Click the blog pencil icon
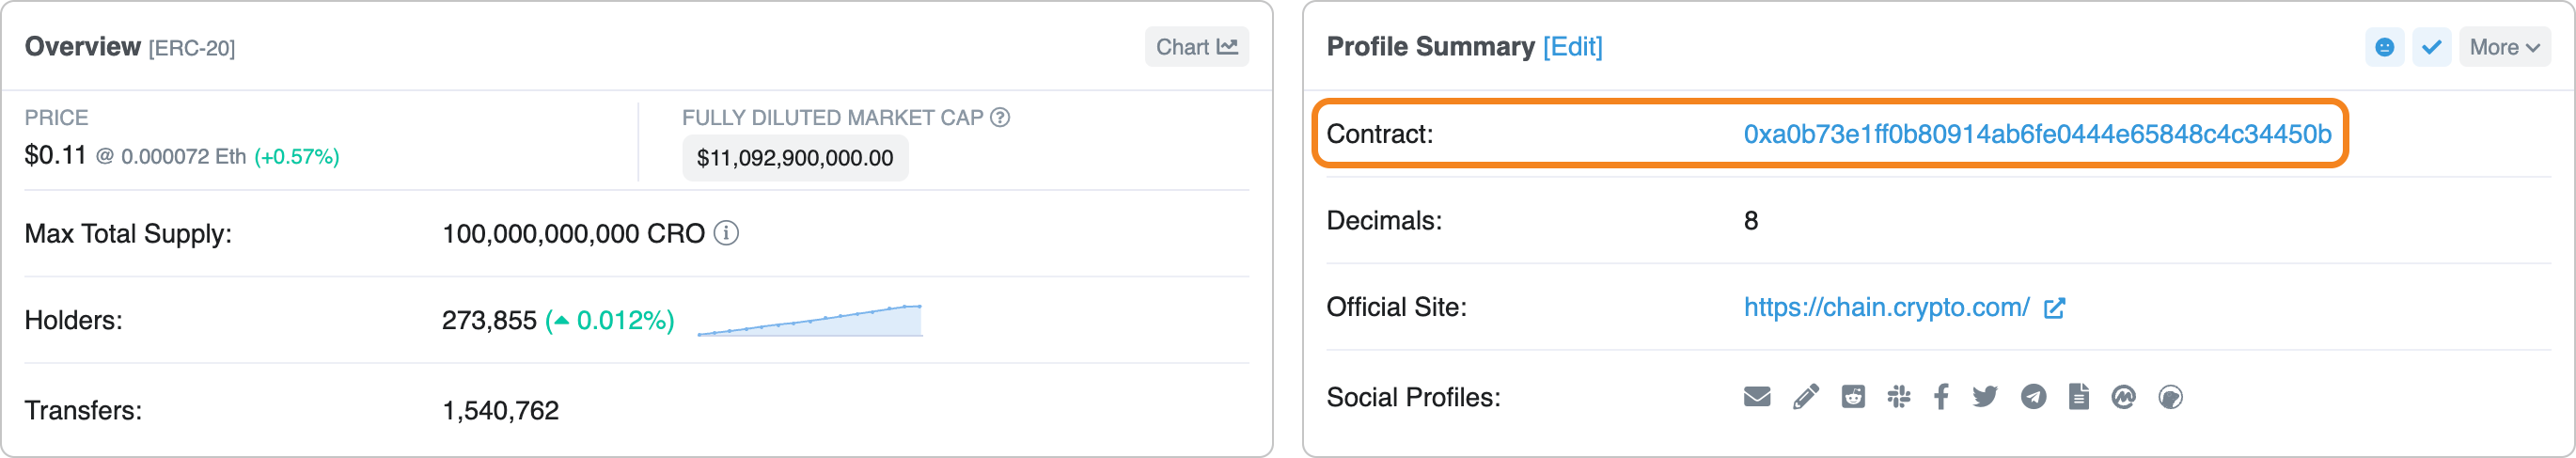The height and width of the screenshot is (458, 2576). click(x=1805, y=397)
